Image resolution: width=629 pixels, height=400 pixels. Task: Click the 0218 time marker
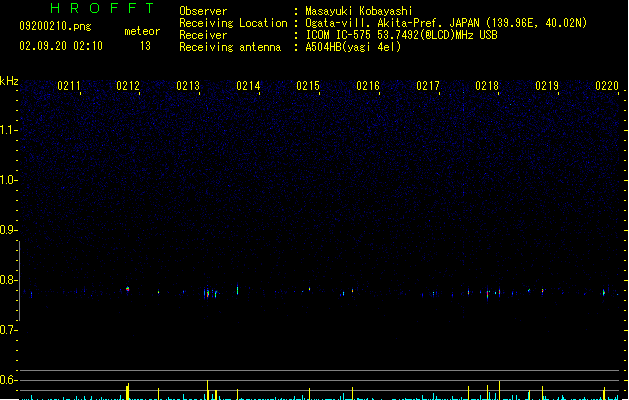(487, 86)
